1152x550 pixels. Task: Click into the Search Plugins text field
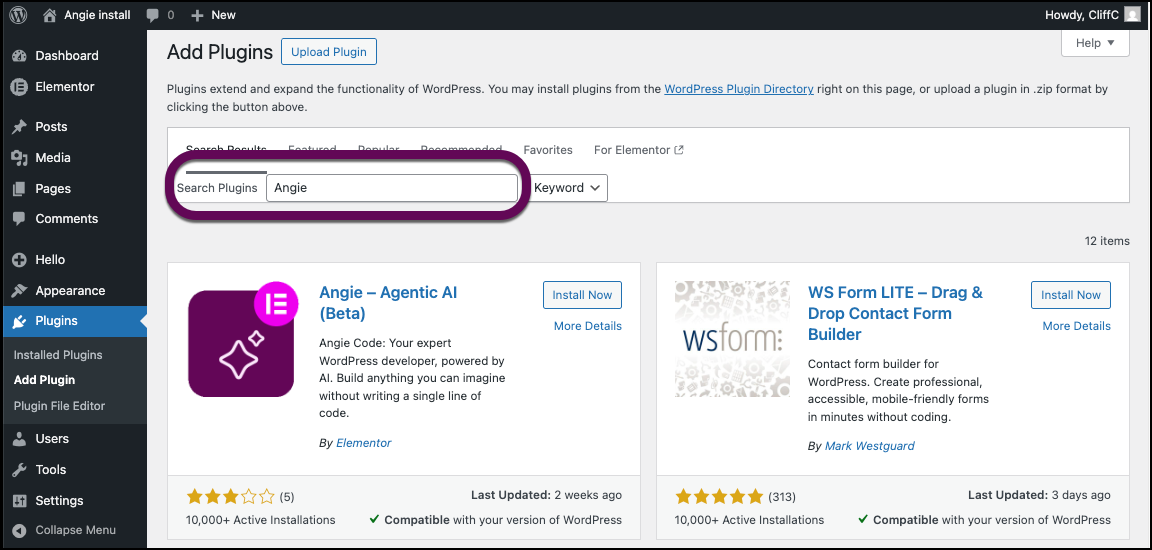coord(392,188)
